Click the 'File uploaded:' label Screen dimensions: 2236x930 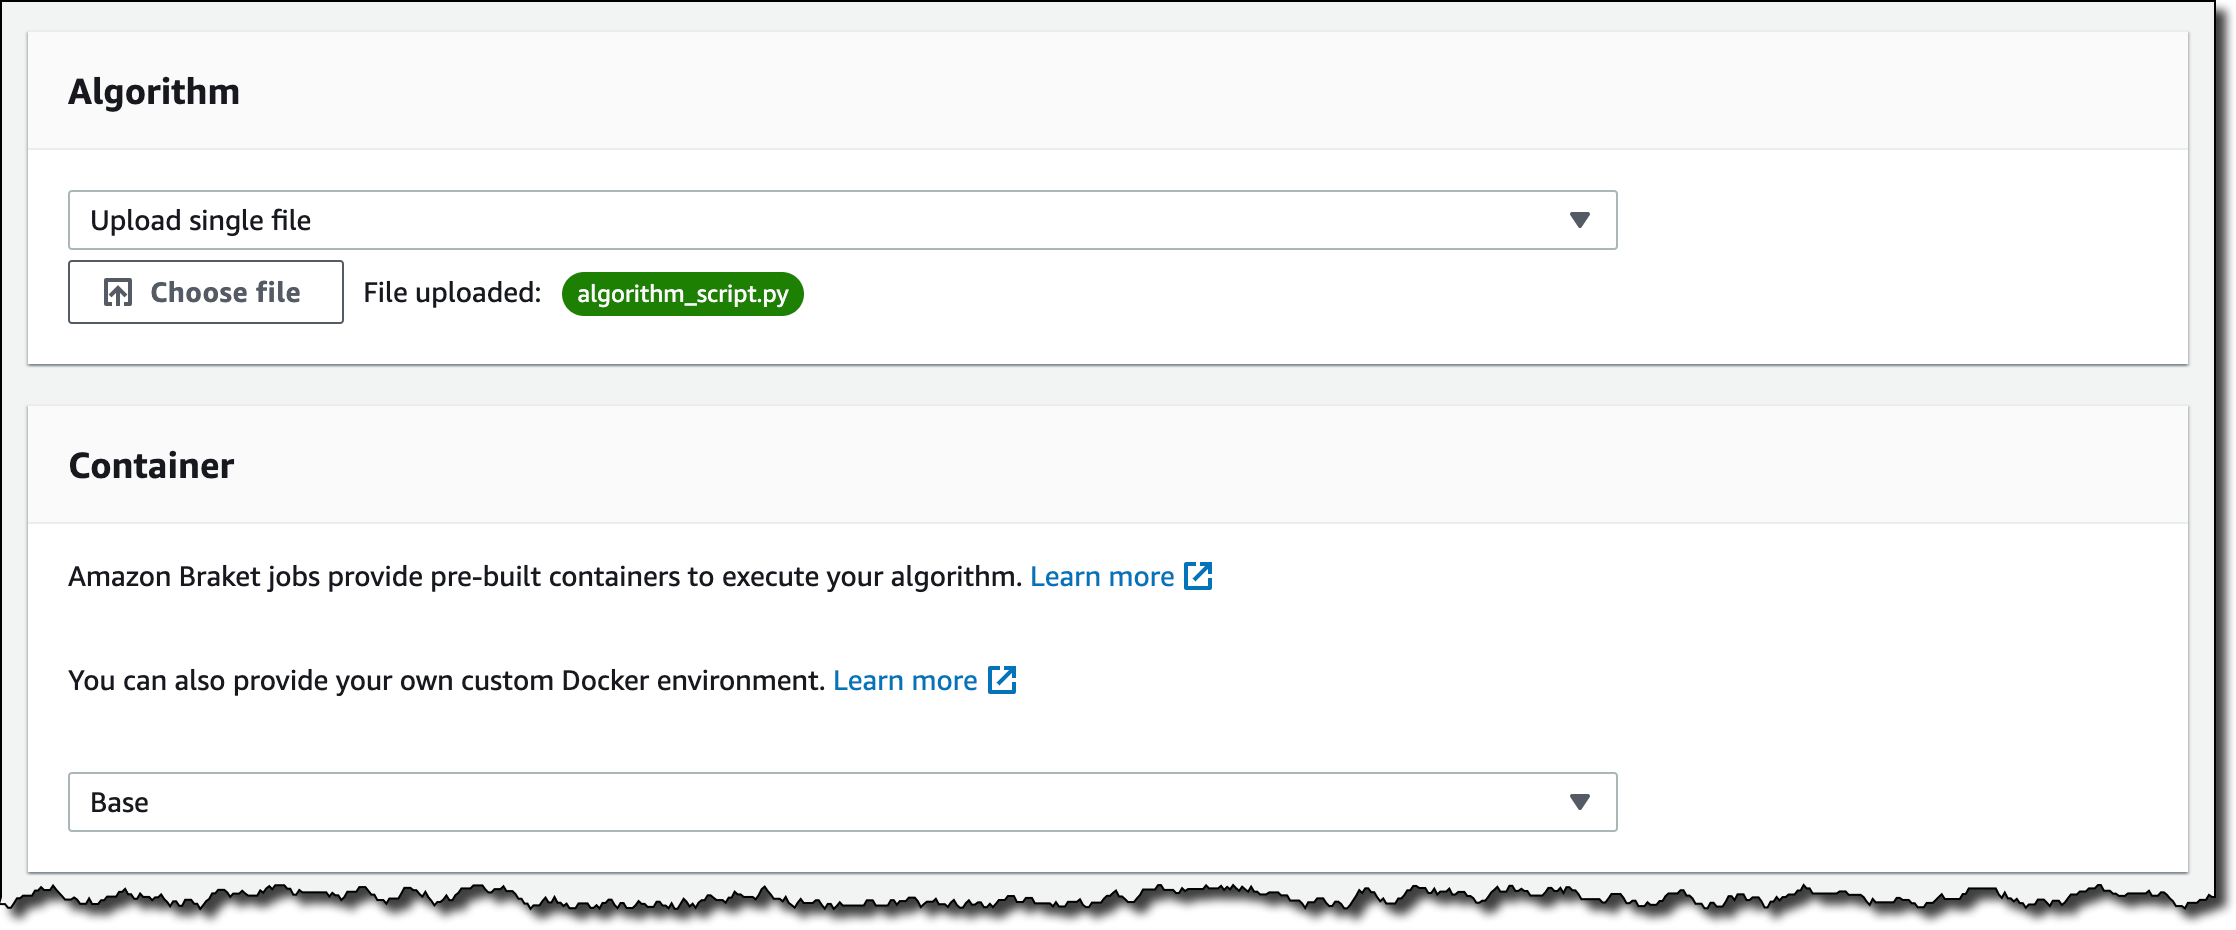coord(452,293)
